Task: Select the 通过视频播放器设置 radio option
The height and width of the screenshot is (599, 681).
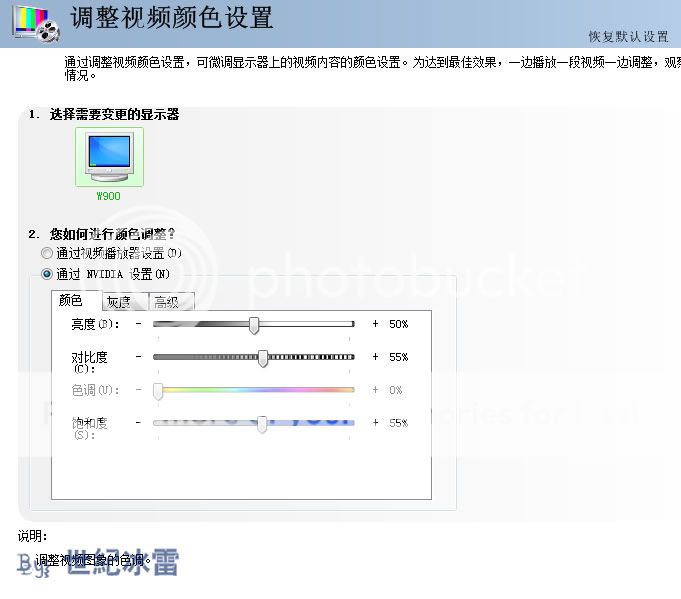Action: click(47, 254)
